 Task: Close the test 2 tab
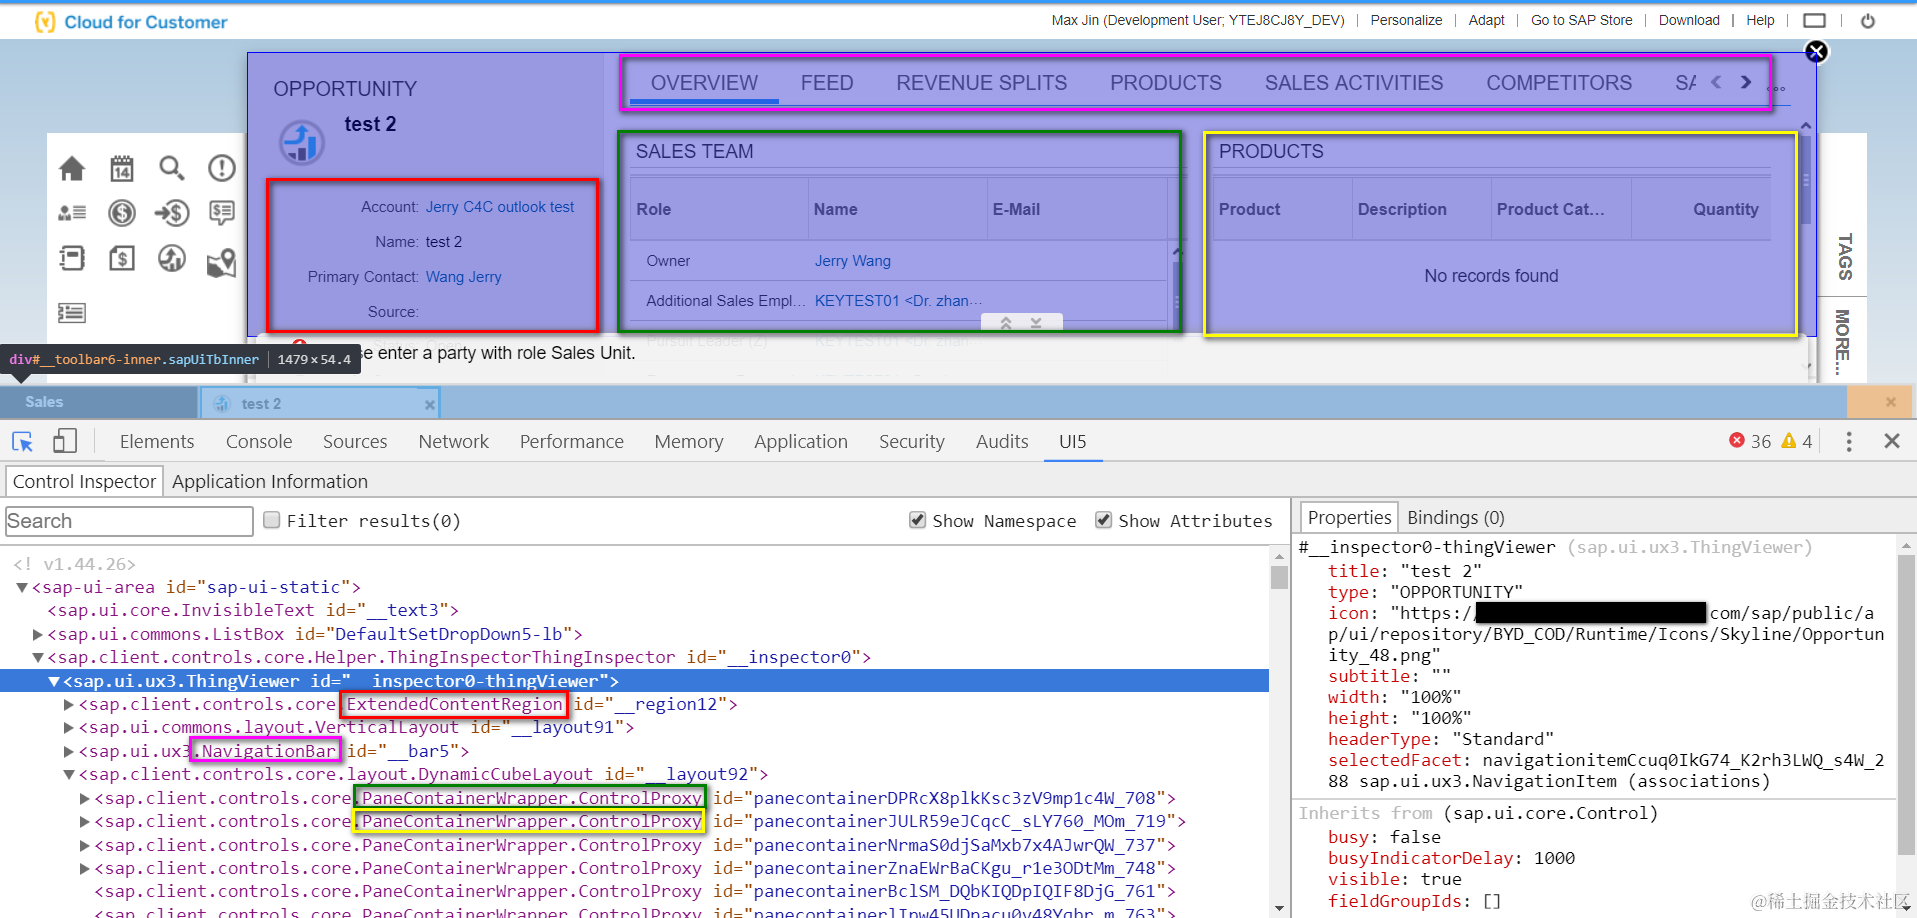pos(430,405)
